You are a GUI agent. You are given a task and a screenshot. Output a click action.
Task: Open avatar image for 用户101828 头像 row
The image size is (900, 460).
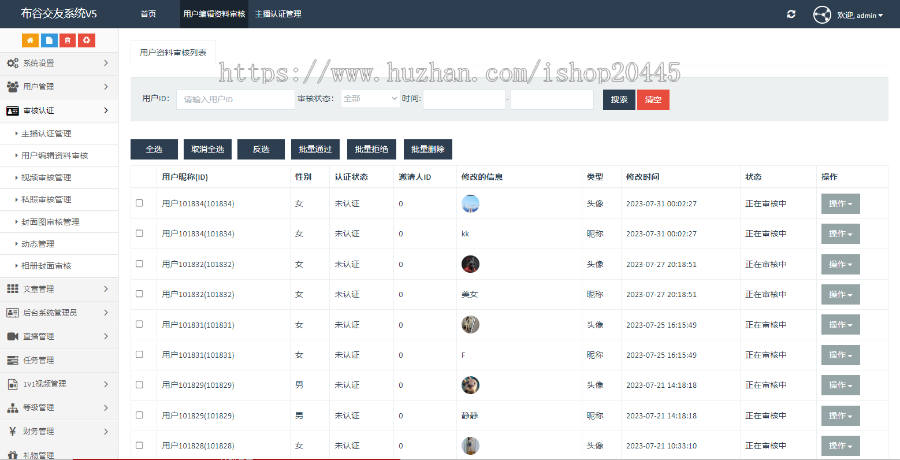470,446
